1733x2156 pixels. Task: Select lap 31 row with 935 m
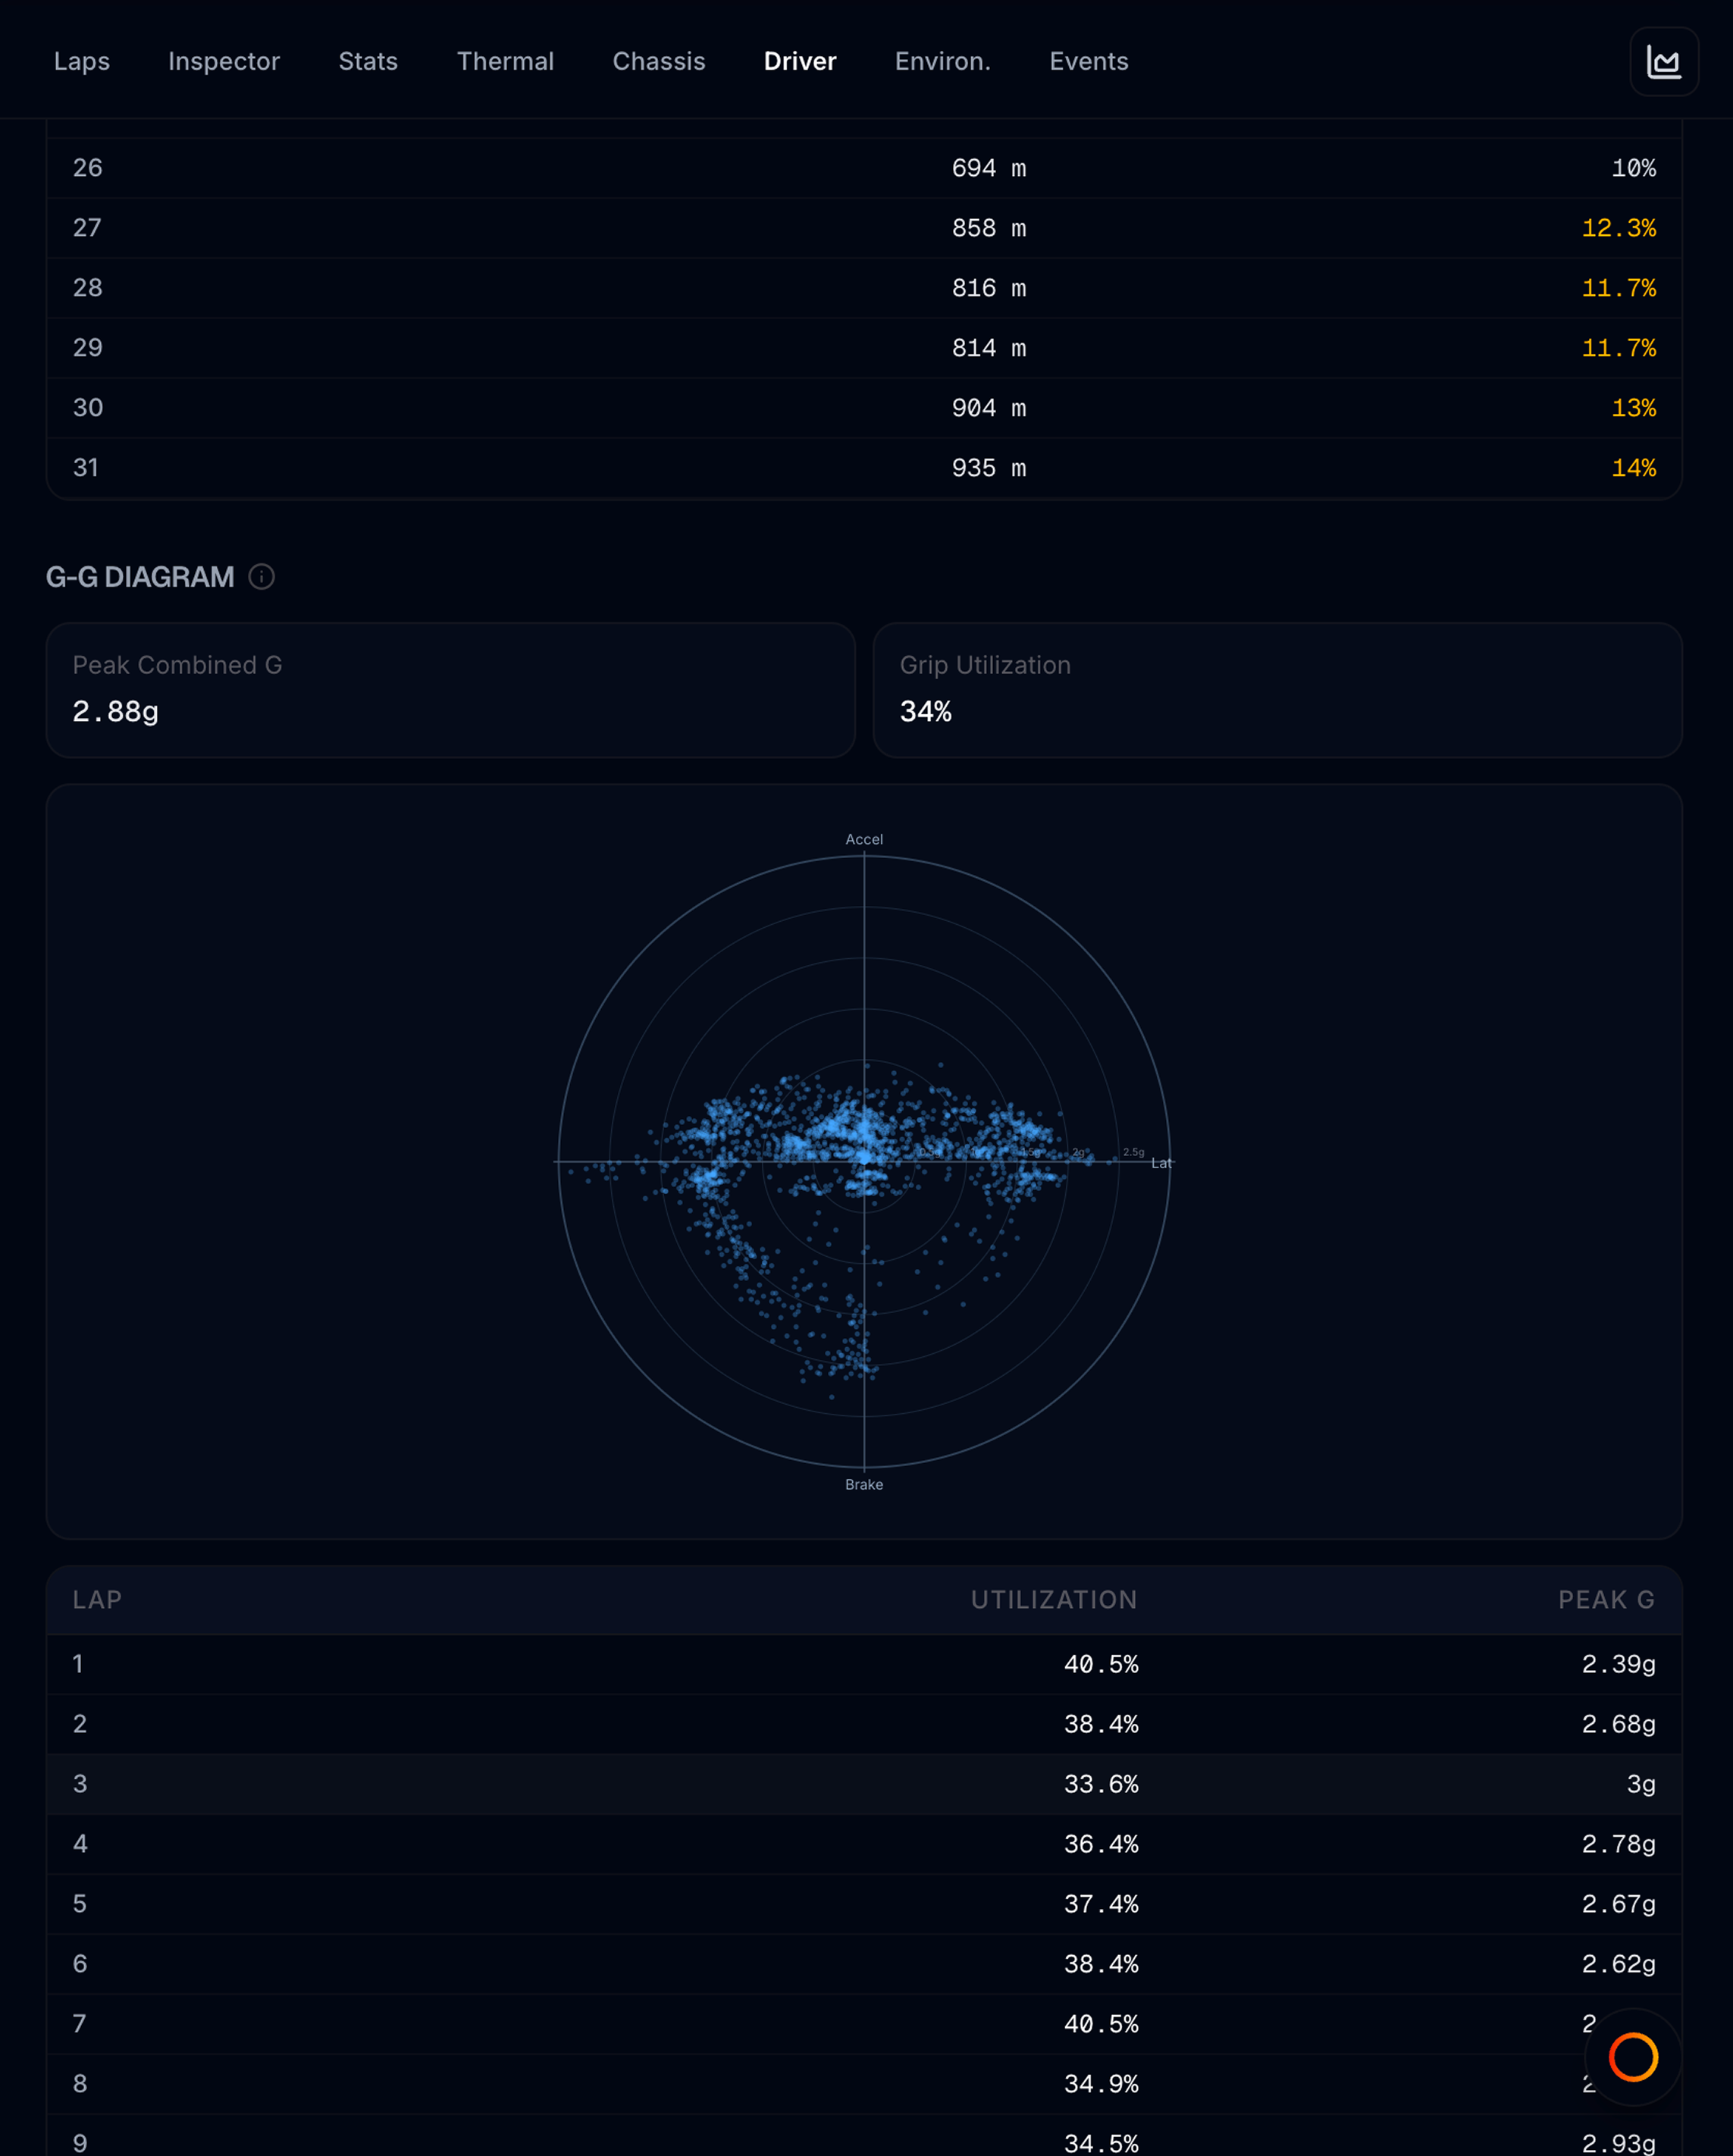[864, 468]
